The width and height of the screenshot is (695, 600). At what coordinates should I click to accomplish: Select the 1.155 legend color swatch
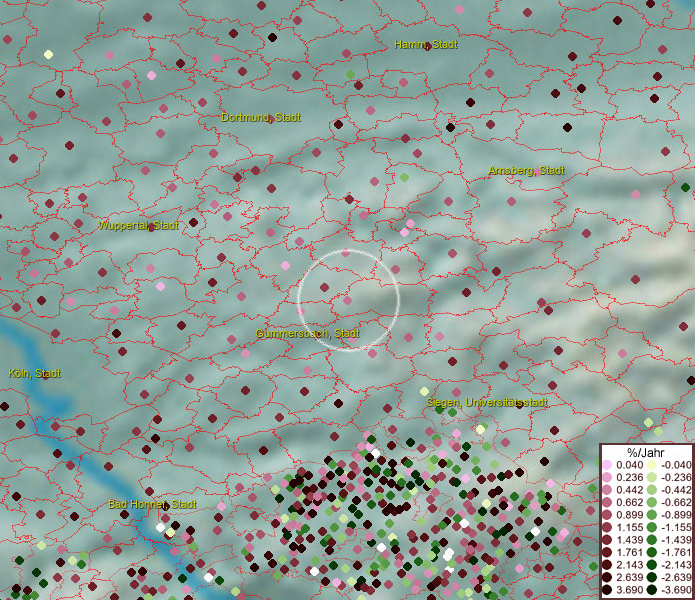(x=607, y=527)
